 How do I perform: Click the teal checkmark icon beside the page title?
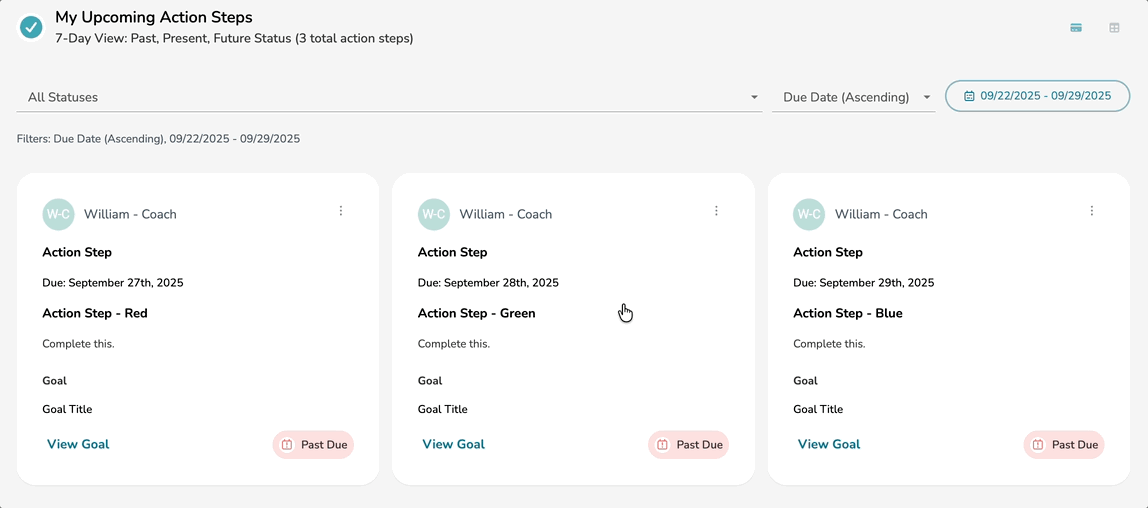31,27
